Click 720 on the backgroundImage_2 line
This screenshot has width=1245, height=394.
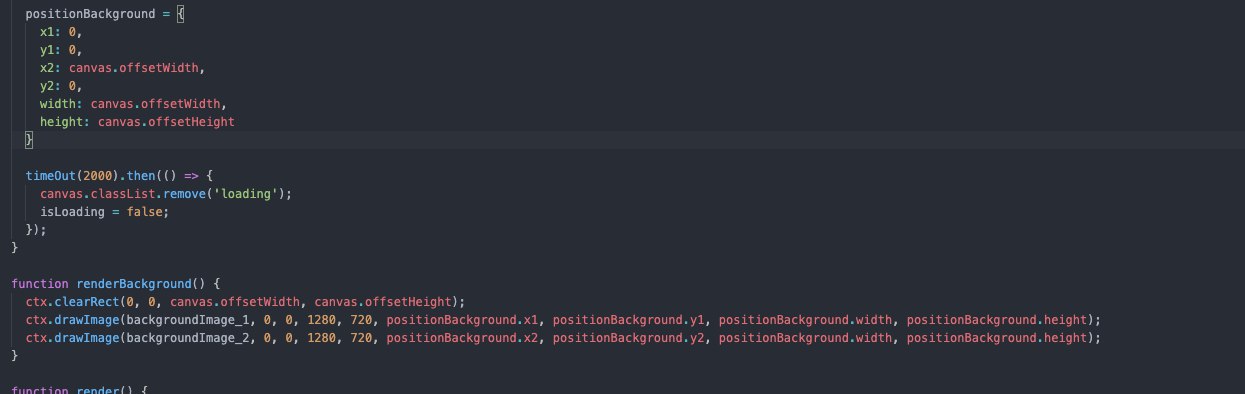tap(361, 337)
